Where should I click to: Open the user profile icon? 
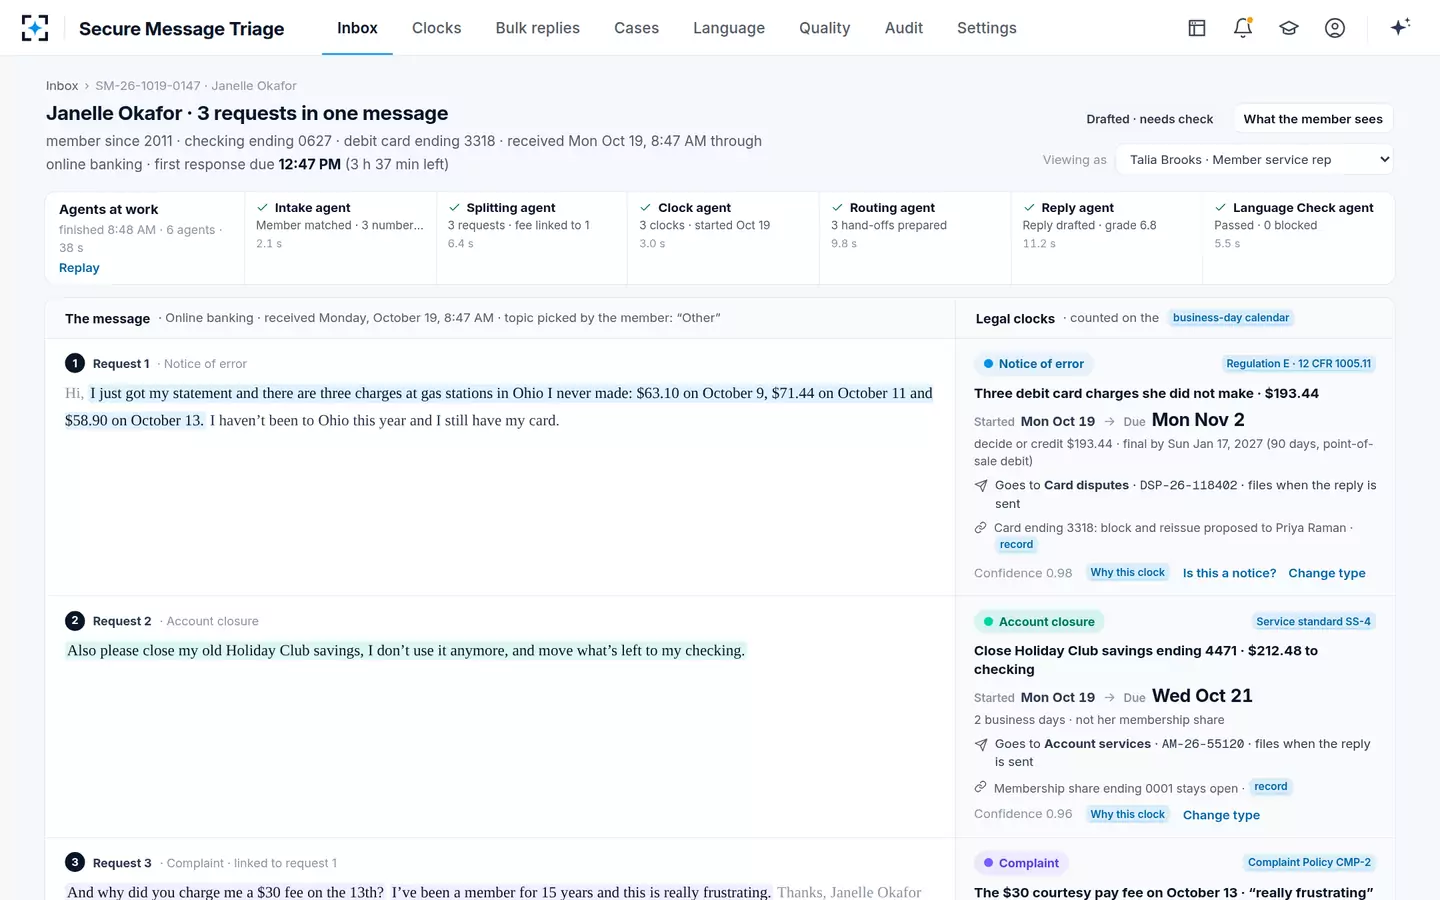pos(1335,28)
